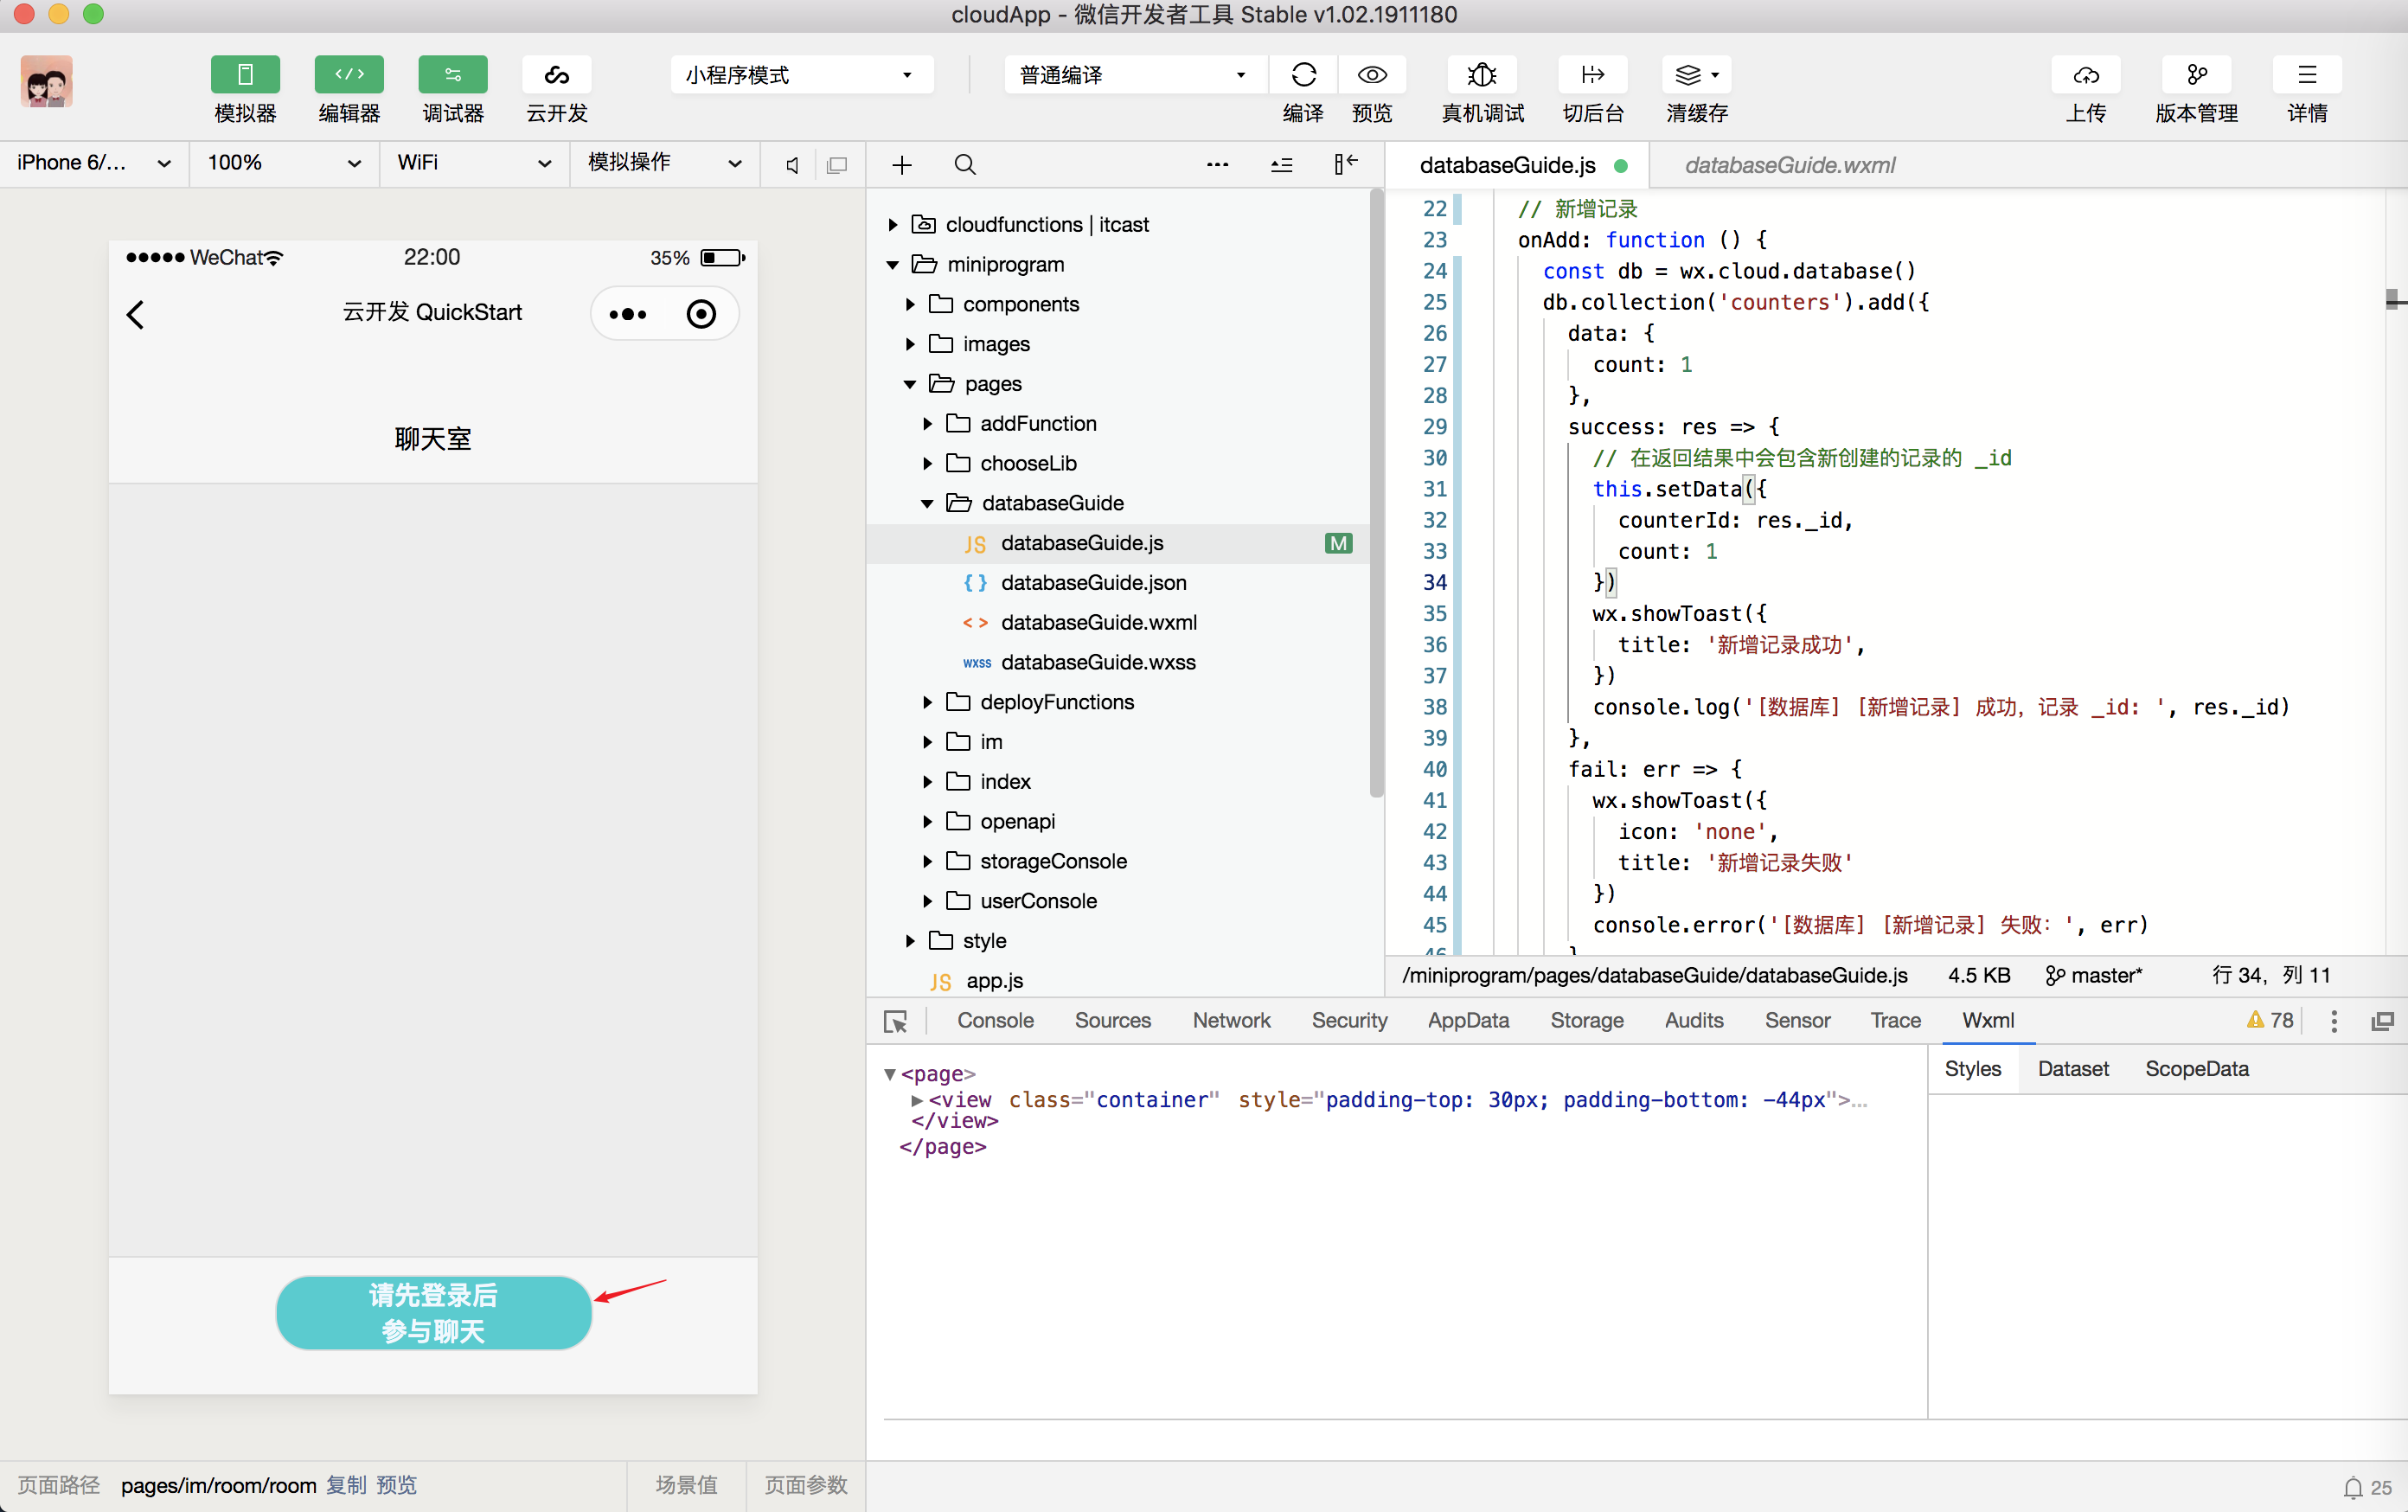Open the iPhone 6 device dropdown
2408x1512 pixels.
pos(94,163)
